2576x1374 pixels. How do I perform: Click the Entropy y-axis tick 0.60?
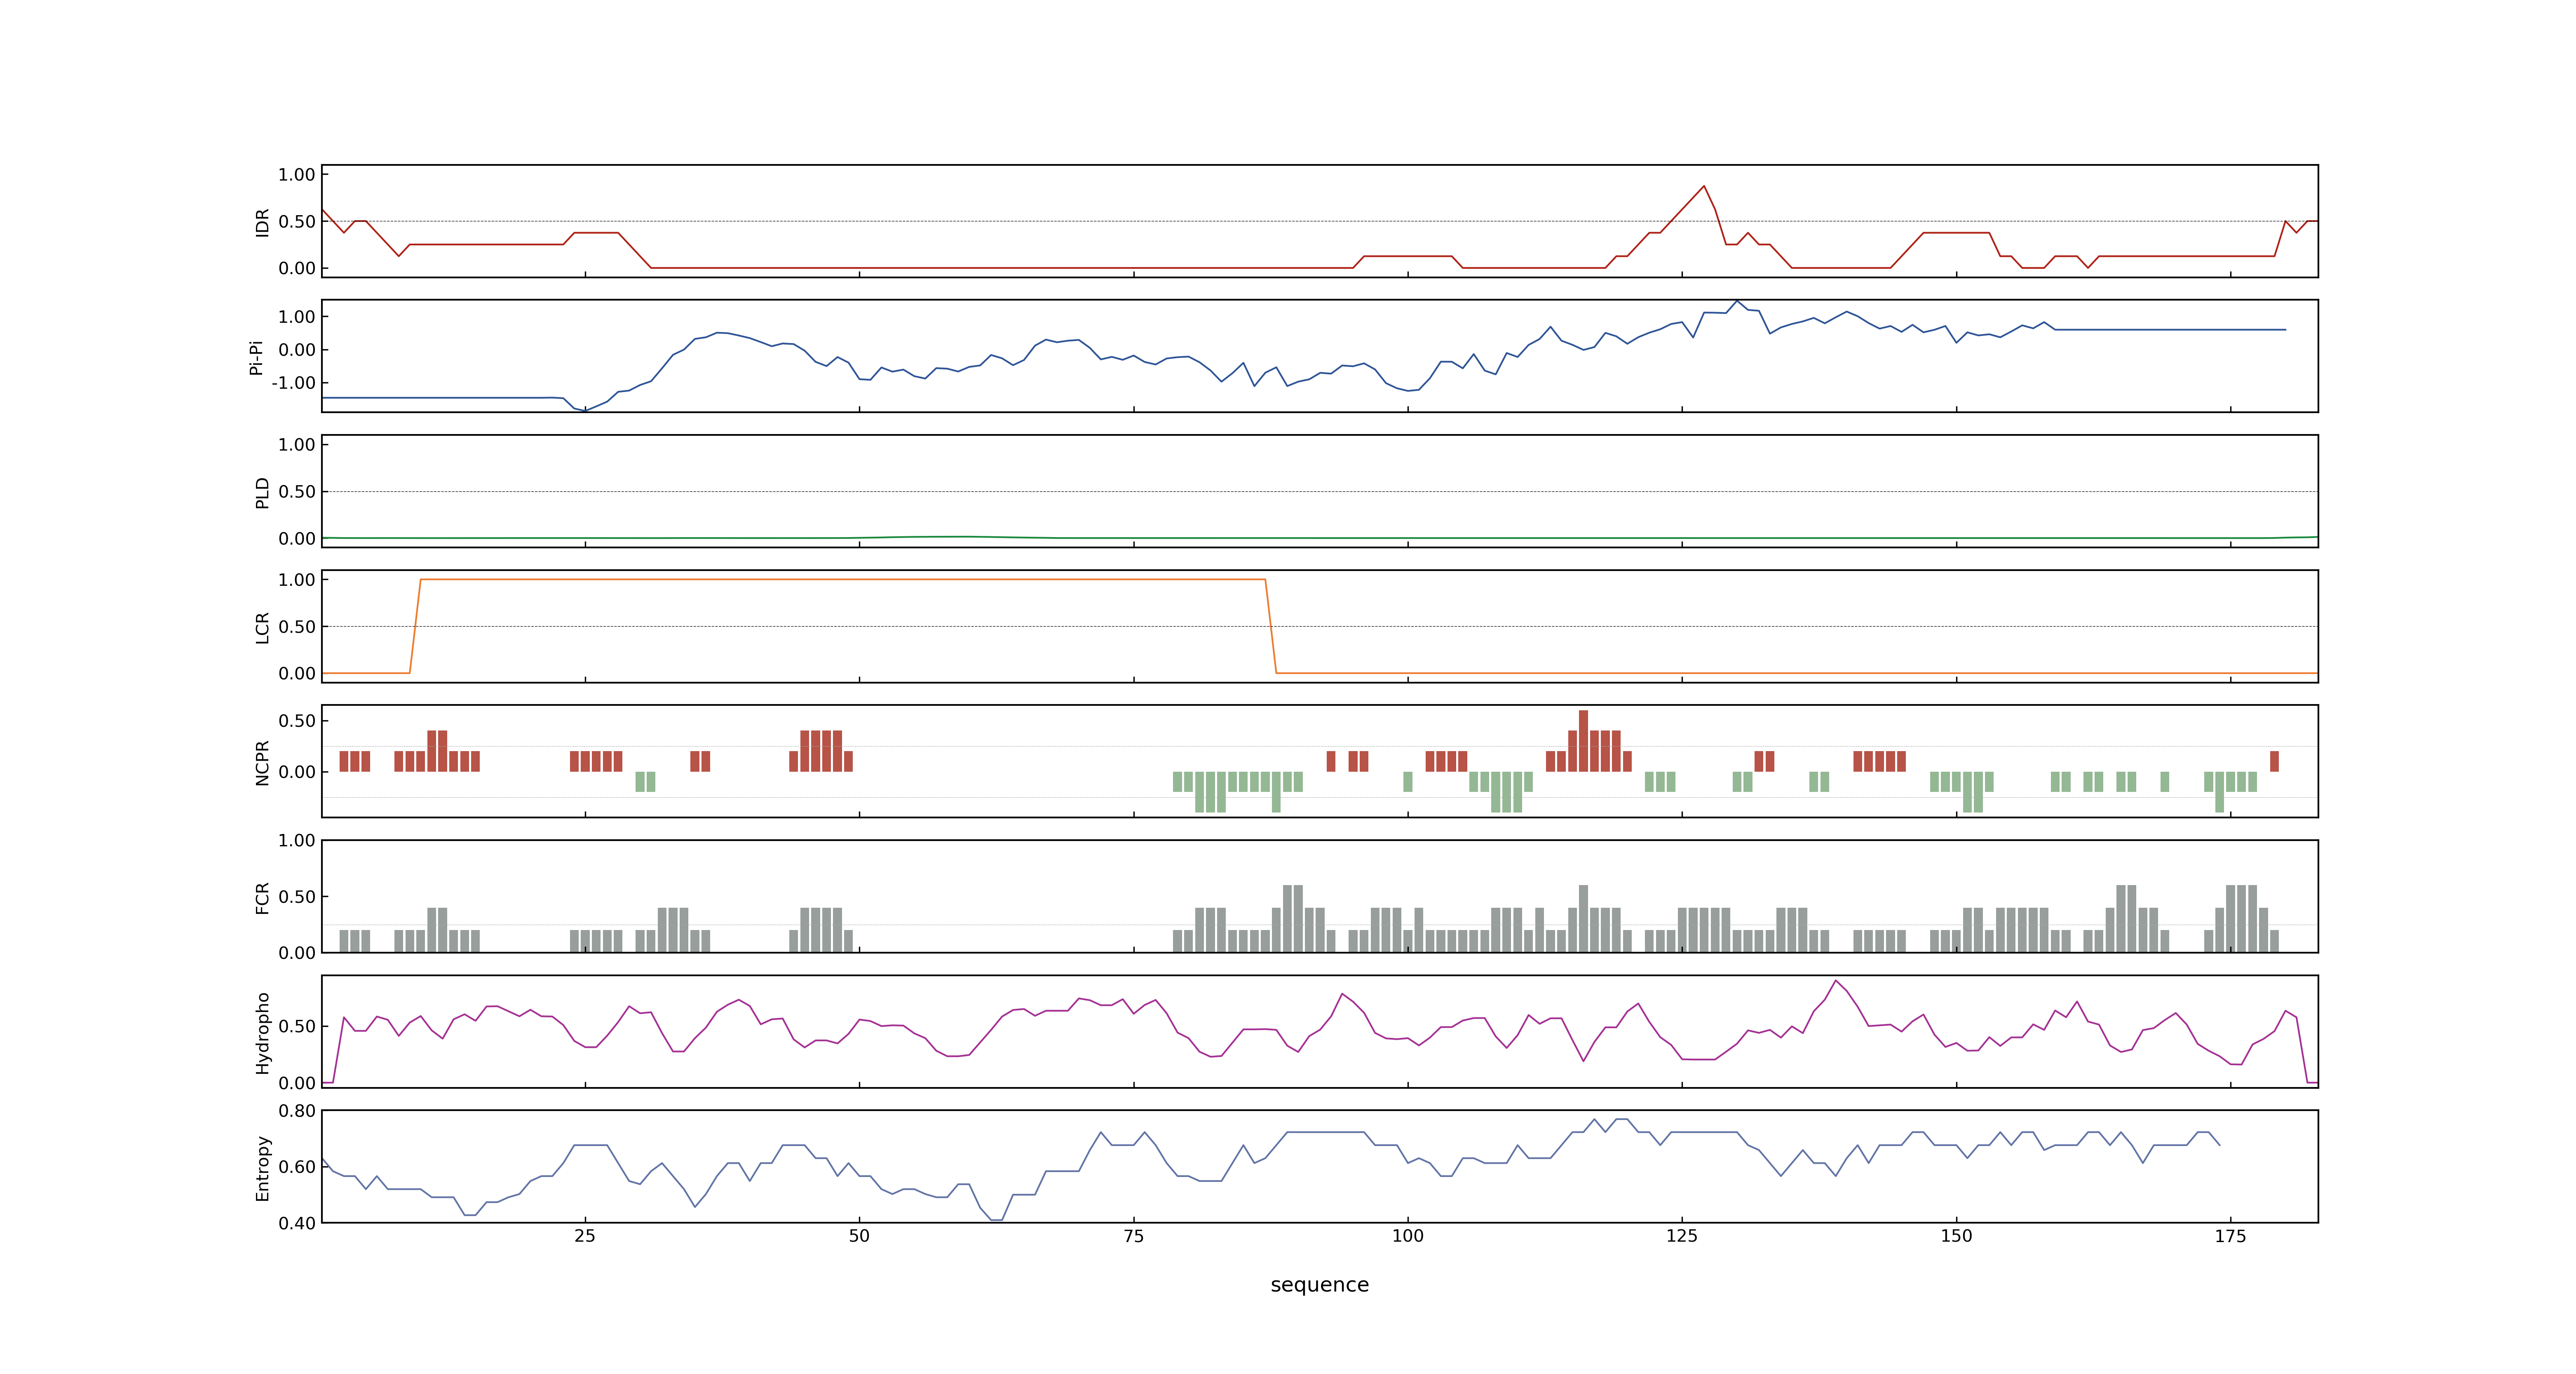pyautogui.click(x=297, y=1167)
